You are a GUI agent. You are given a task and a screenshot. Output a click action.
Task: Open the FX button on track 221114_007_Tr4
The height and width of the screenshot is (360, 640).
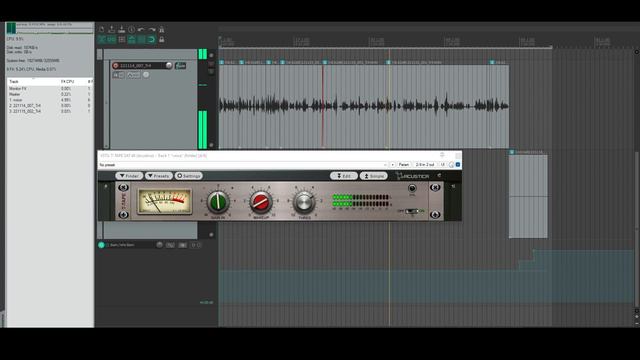click(x=180, y=65)
